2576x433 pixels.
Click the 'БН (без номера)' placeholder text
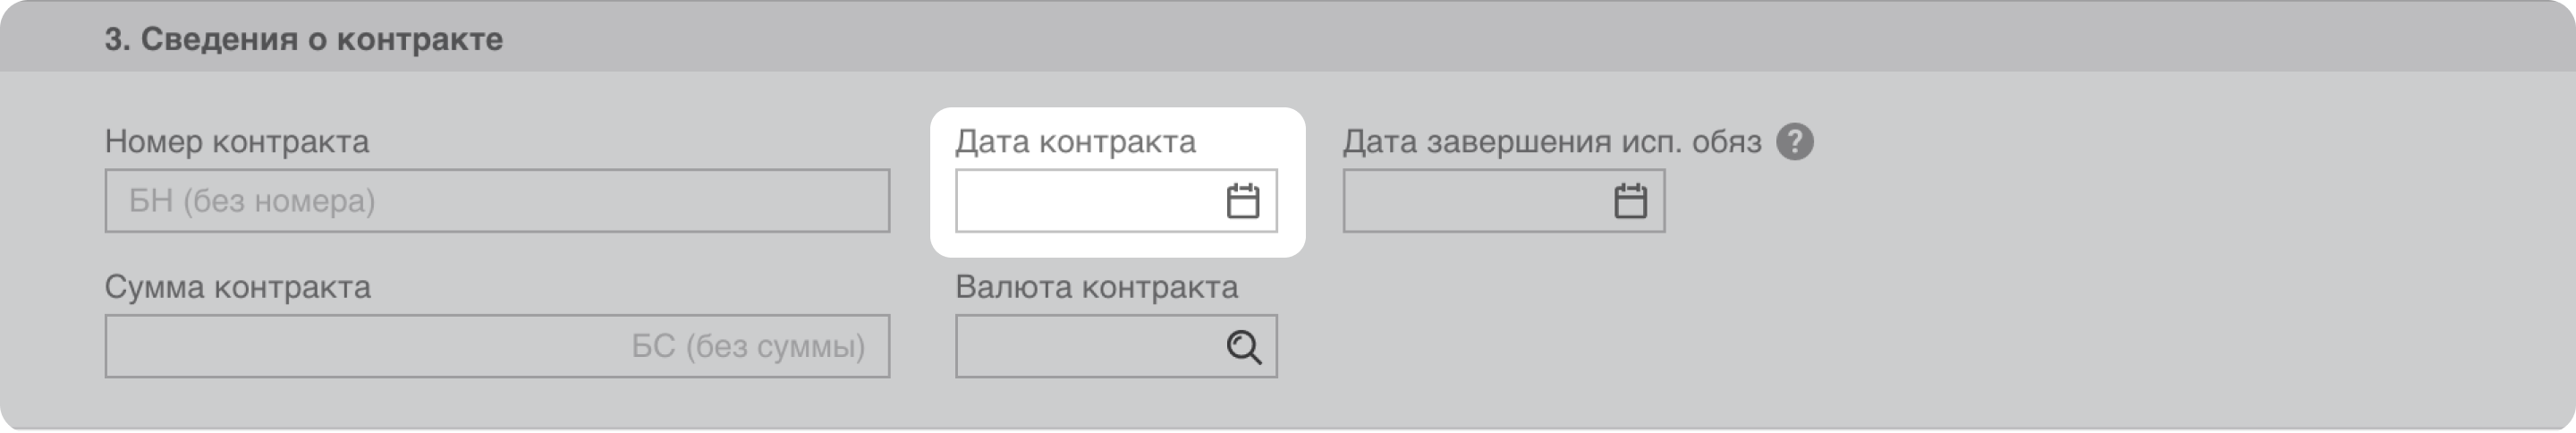(251, 202)
